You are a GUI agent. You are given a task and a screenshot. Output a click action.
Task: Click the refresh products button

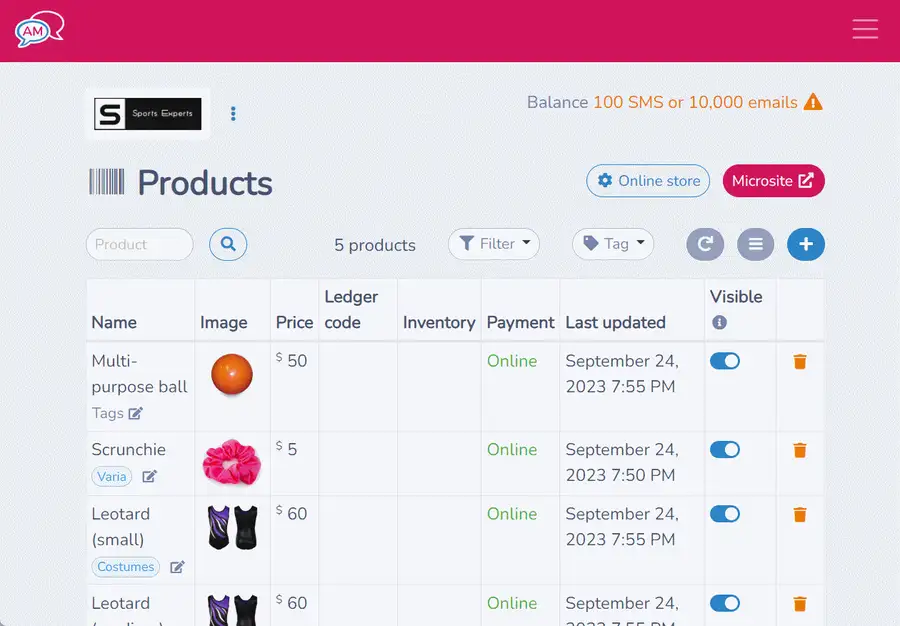click(705, 244)
